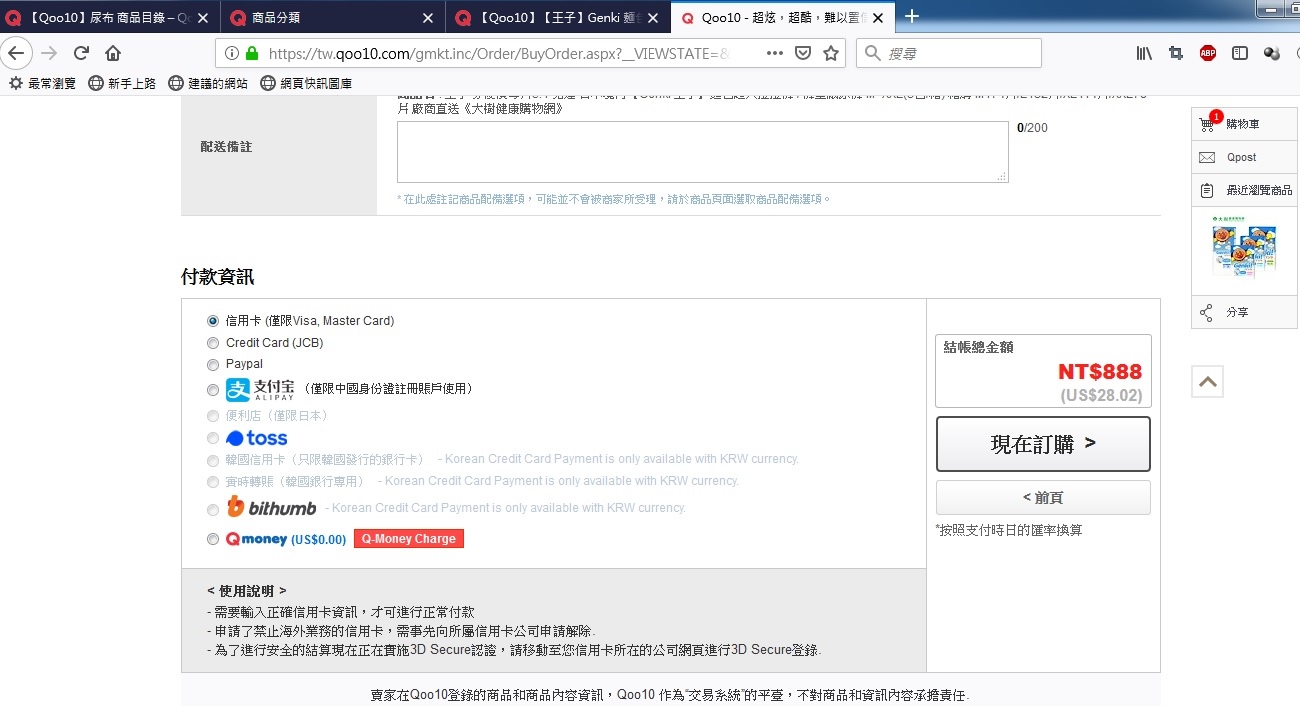Select 實時轉賬 (韓國銀行專用) payment option
The width and height of the screenshot is (1300, 706).
[213, 482]
